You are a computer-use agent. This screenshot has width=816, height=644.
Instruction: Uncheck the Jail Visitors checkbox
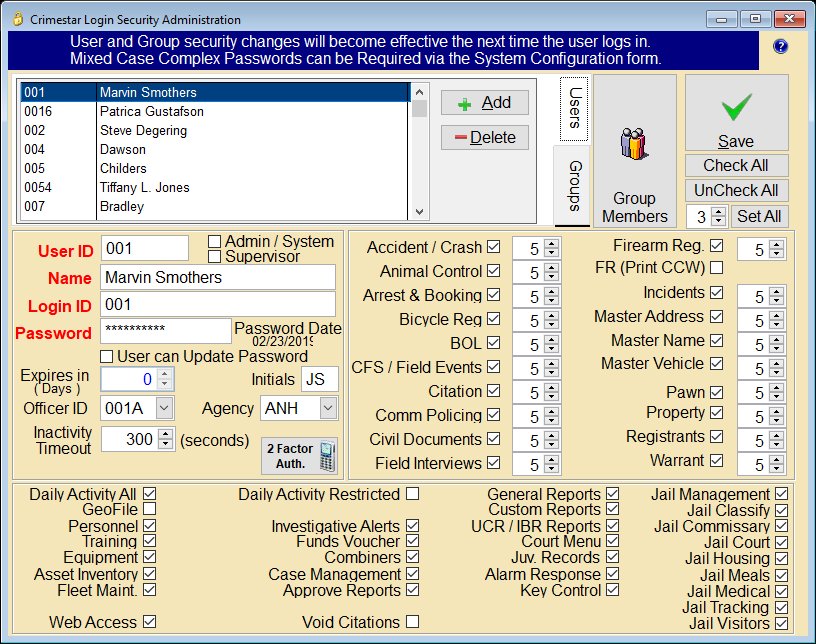tap(782, 623)
